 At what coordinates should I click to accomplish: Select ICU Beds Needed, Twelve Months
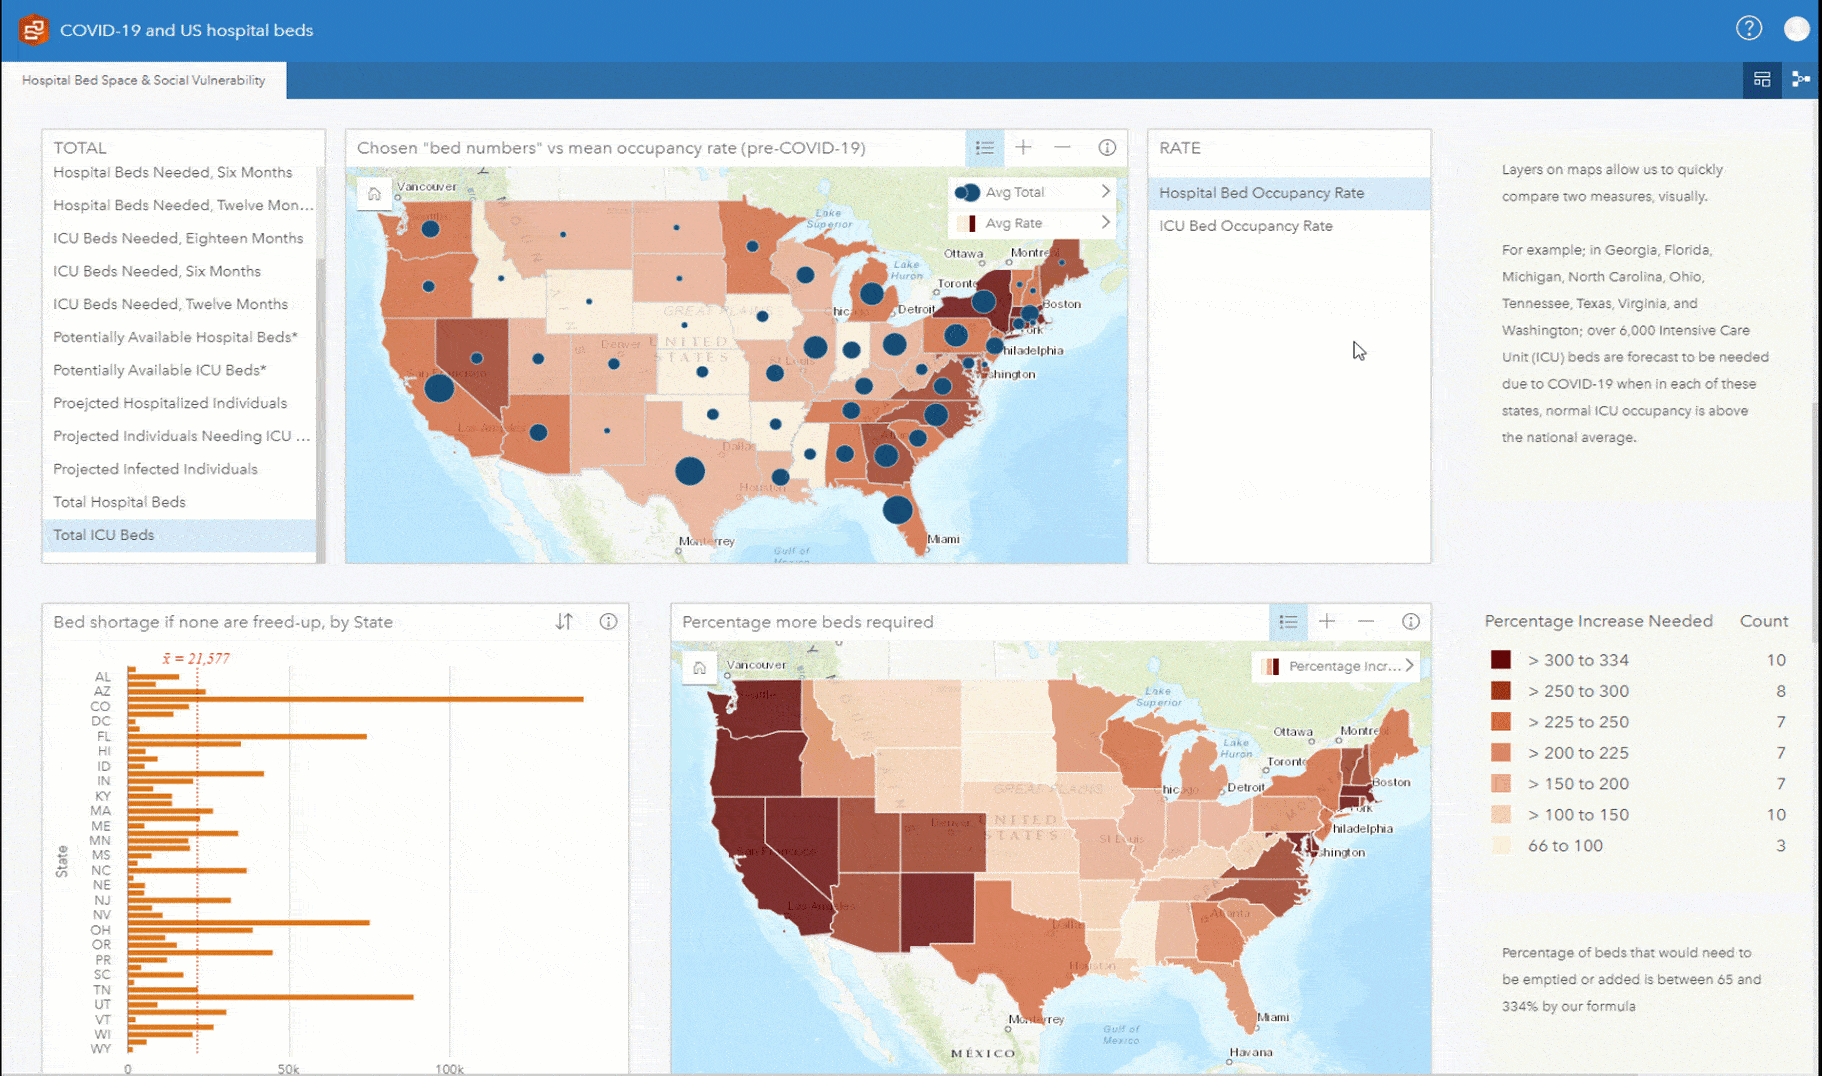tap(179, 304)
